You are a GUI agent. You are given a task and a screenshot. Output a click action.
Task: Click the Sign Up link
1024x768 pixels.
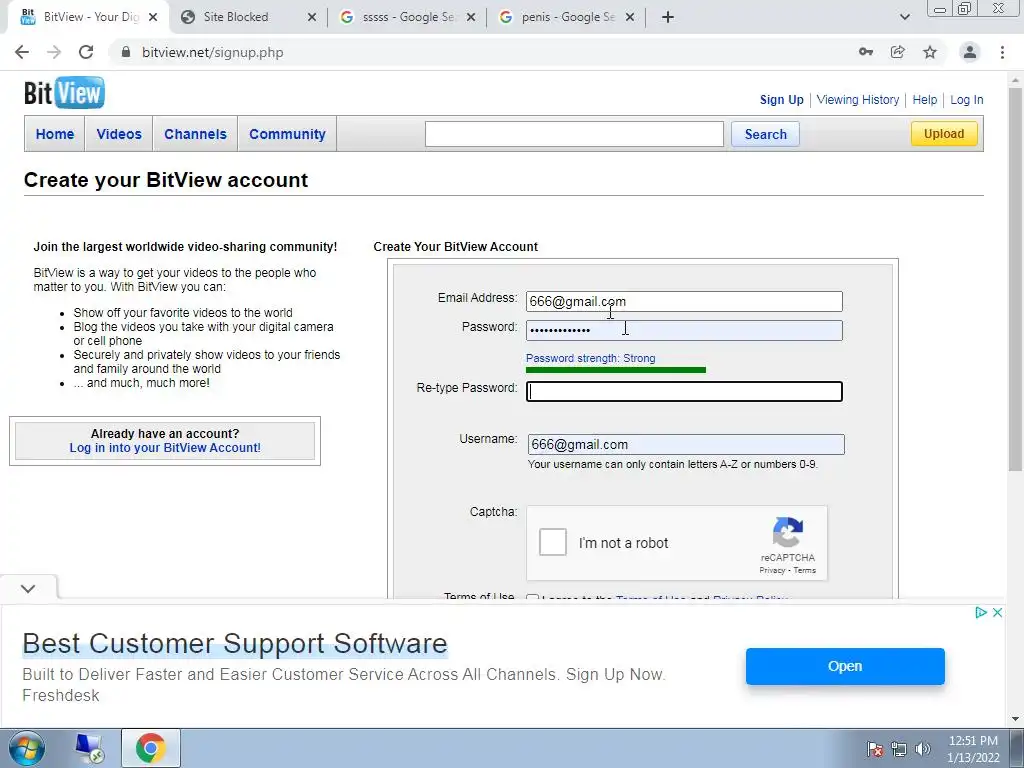click(x=781, y=100)
